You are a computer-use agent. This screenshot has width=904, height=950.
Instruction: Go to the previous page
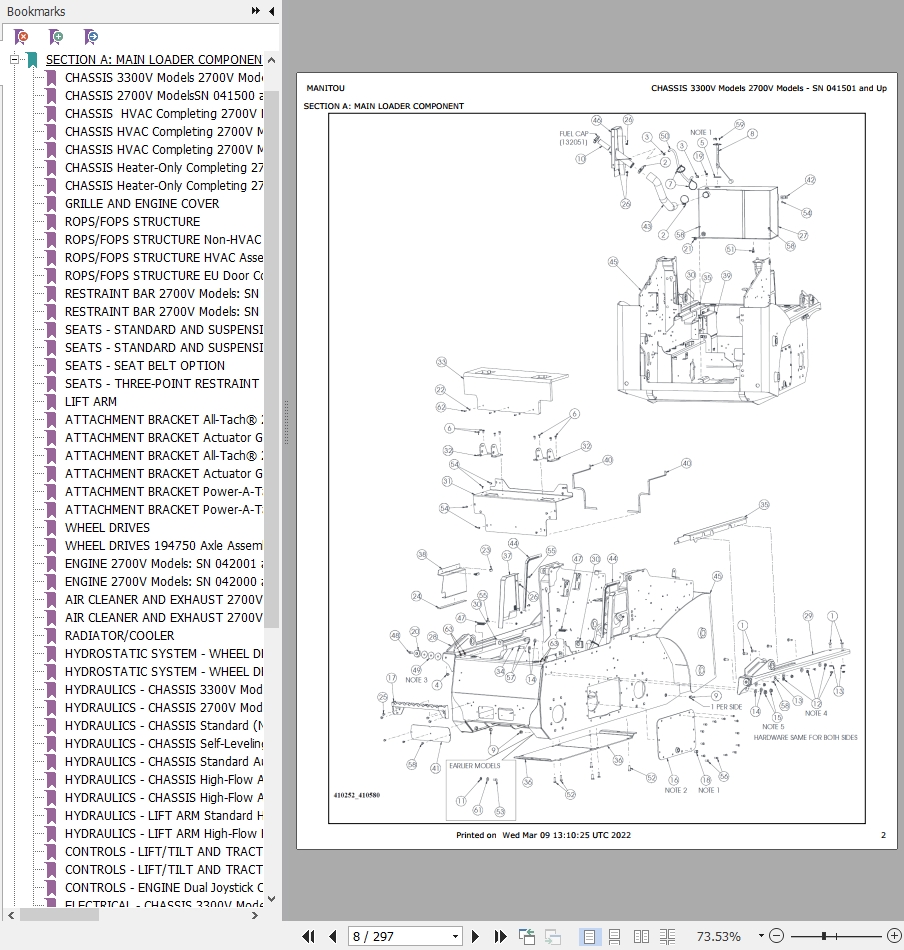(333, 937)
